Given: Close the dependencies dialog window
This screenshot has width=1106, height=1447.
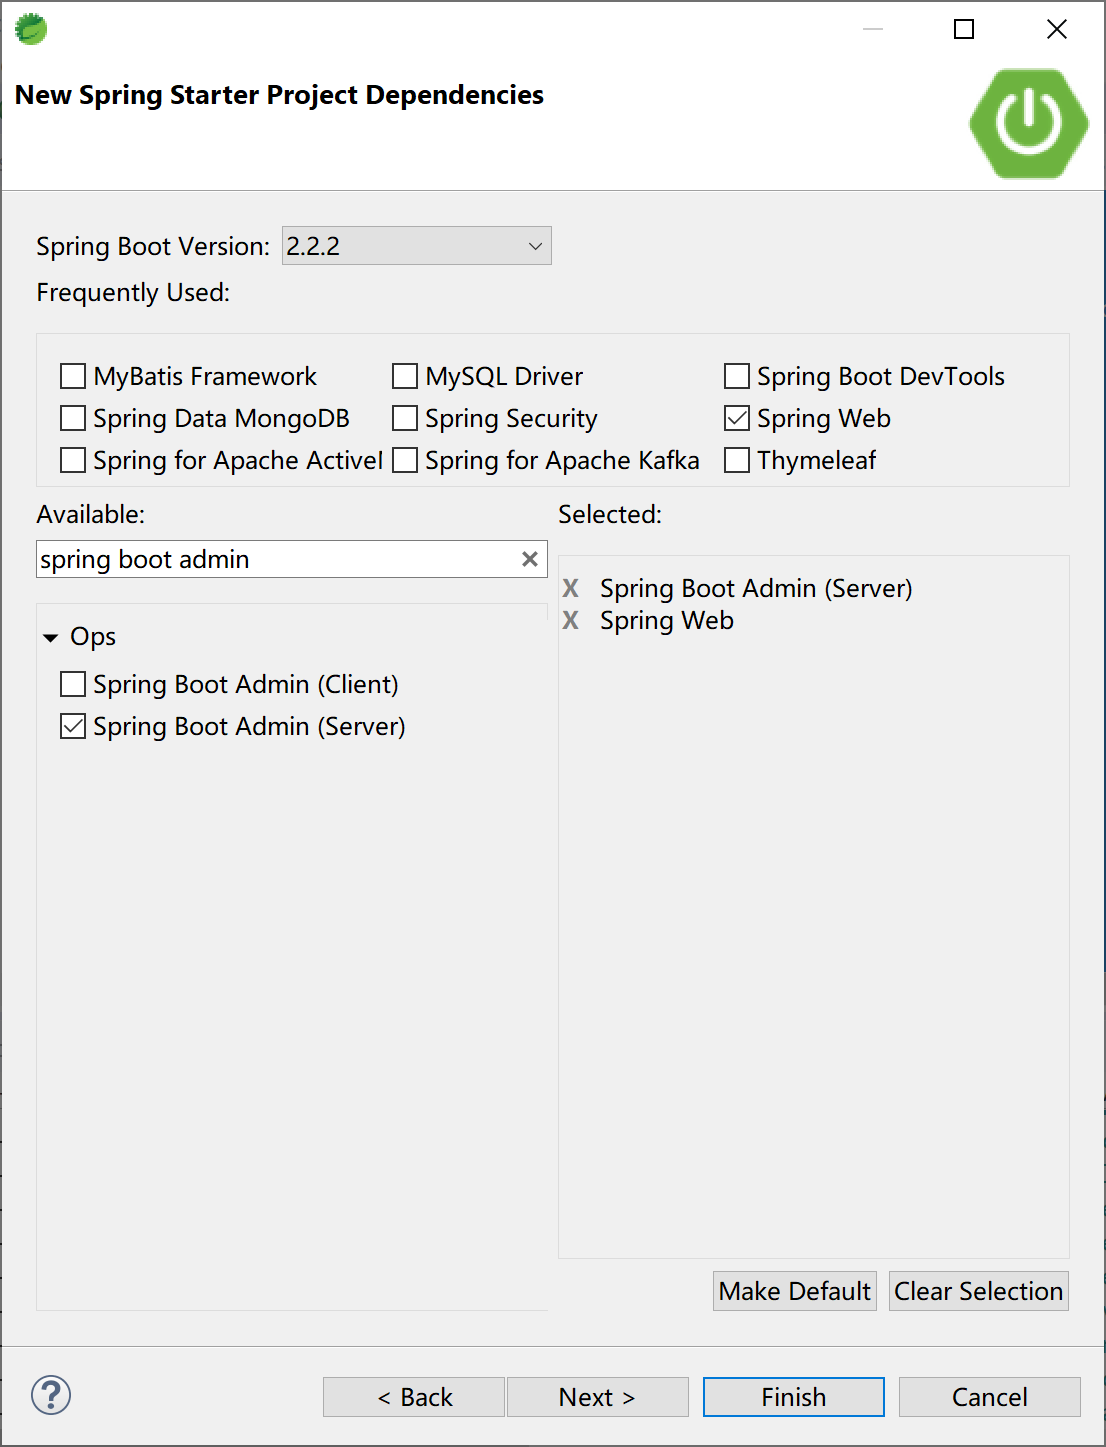Looking at the screenshot, I should pos(1057,29).
